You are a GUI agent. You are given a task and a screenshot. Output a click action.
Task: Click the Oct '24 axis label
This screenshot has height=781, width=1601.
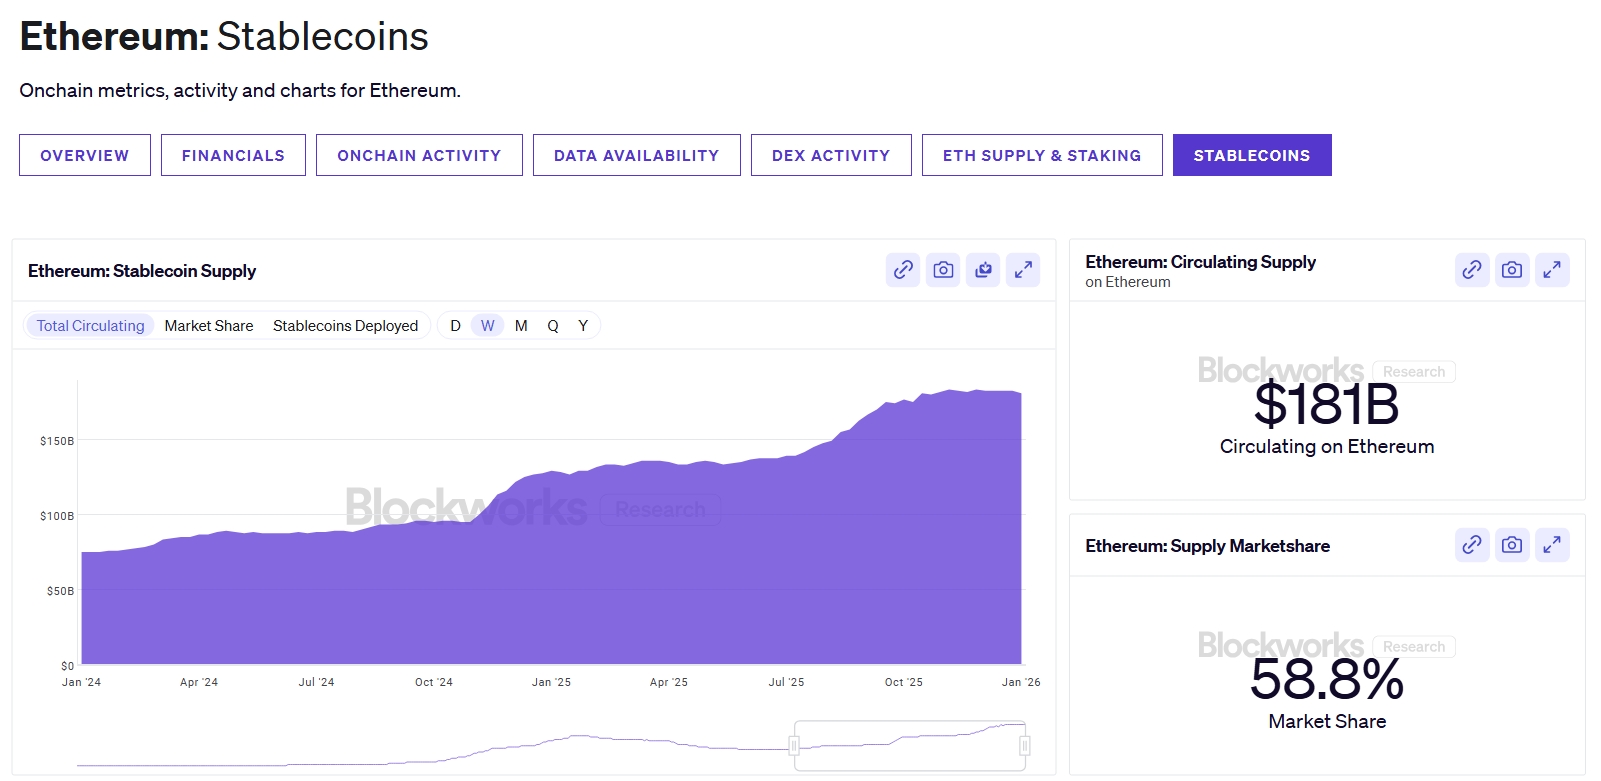click(x=434, y=682)
